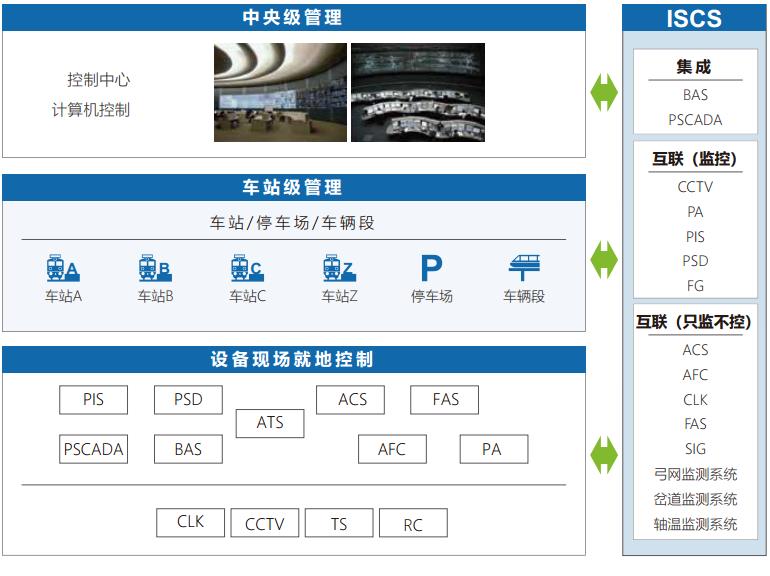The height and width of the screenshot is (576, 770).
Task: Select the AFC device box
Action: click(392, 449)
